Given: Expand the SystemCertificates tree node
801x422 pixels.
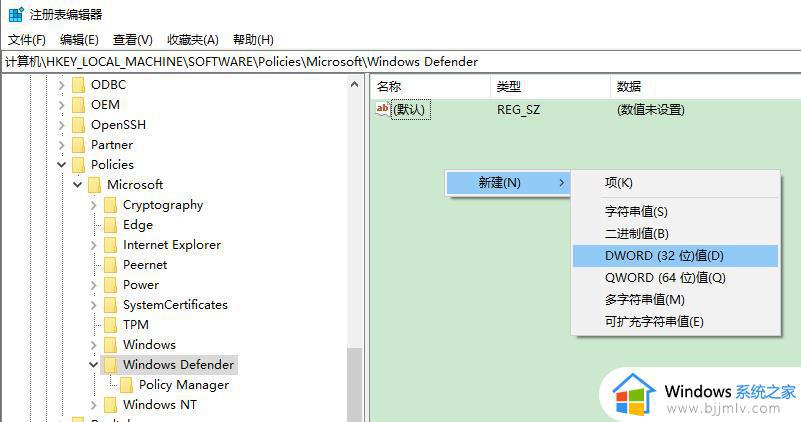Looking at the screenshot, I should [x=93, y=304].
